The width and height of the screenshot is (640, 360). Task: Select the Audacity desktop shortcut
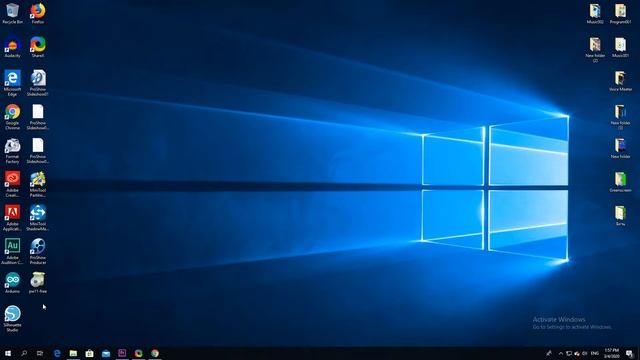(x=12, y=47)
